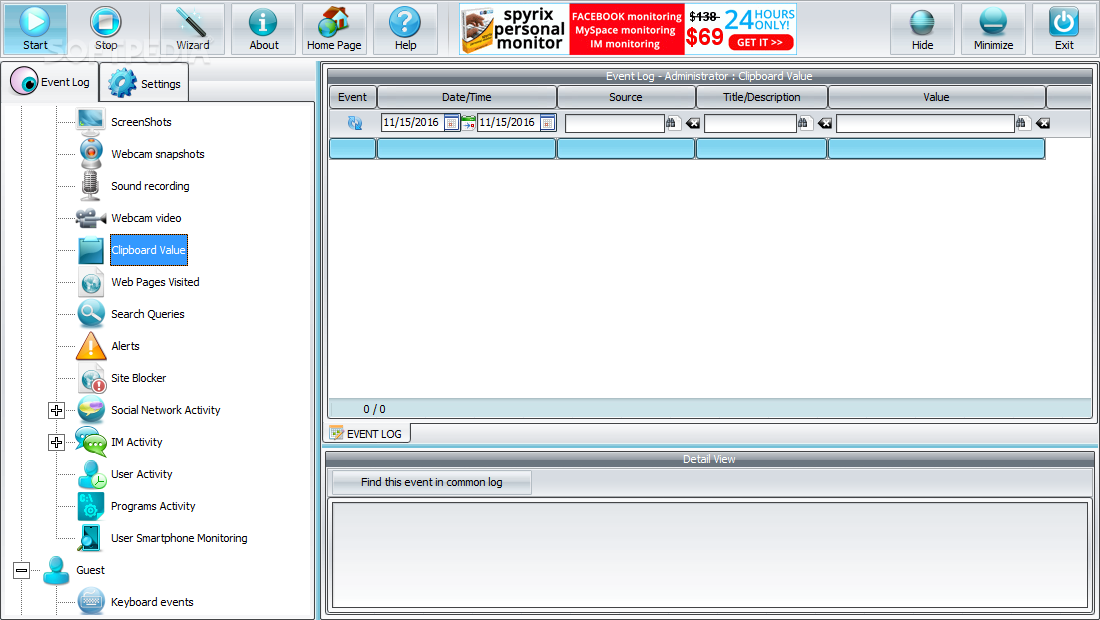Clear the Source filter
This screenshot has height=620, width=1100.
[693, 123]
